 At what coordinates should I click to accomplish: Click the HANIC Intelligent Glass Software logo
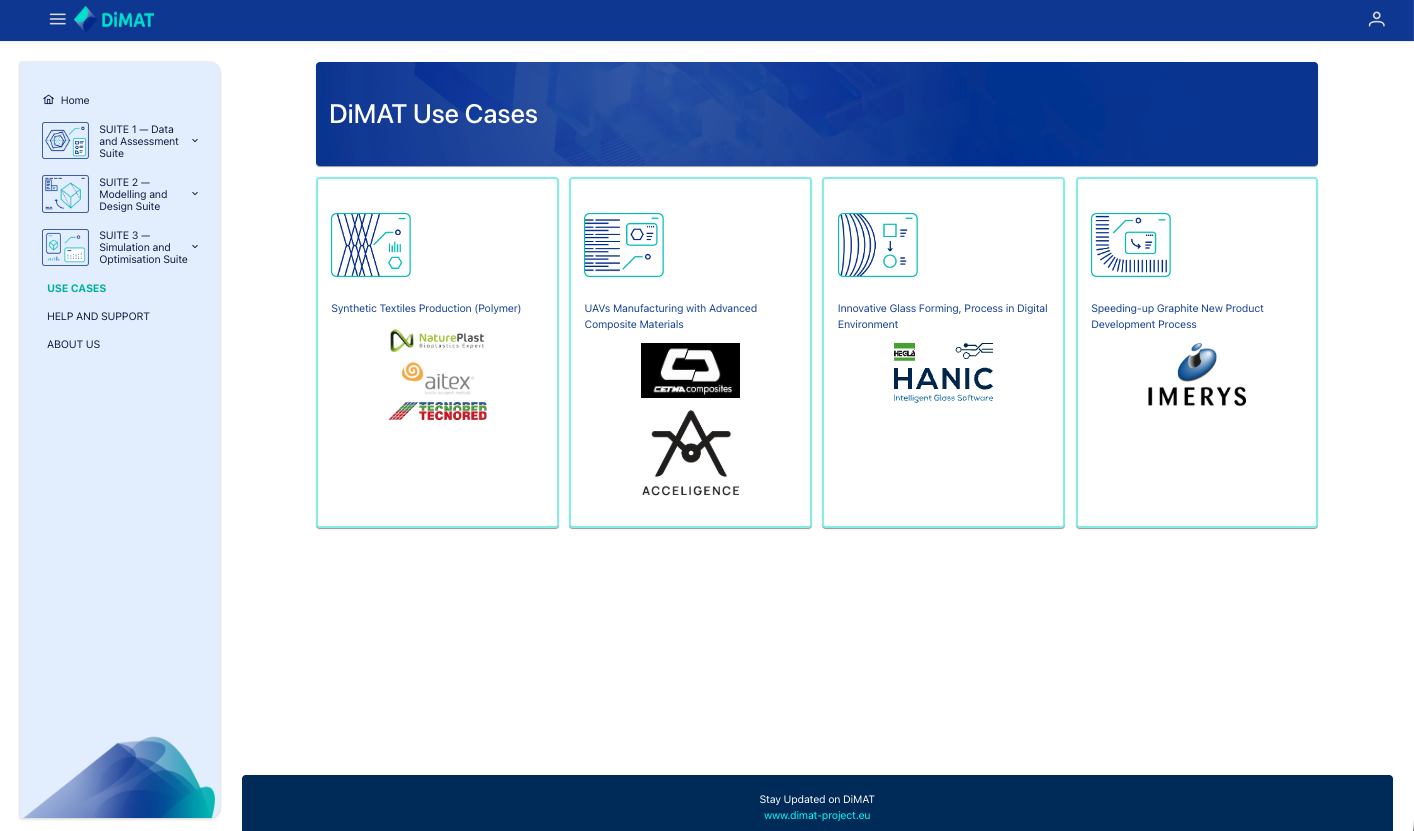click(x=943, y=372)
